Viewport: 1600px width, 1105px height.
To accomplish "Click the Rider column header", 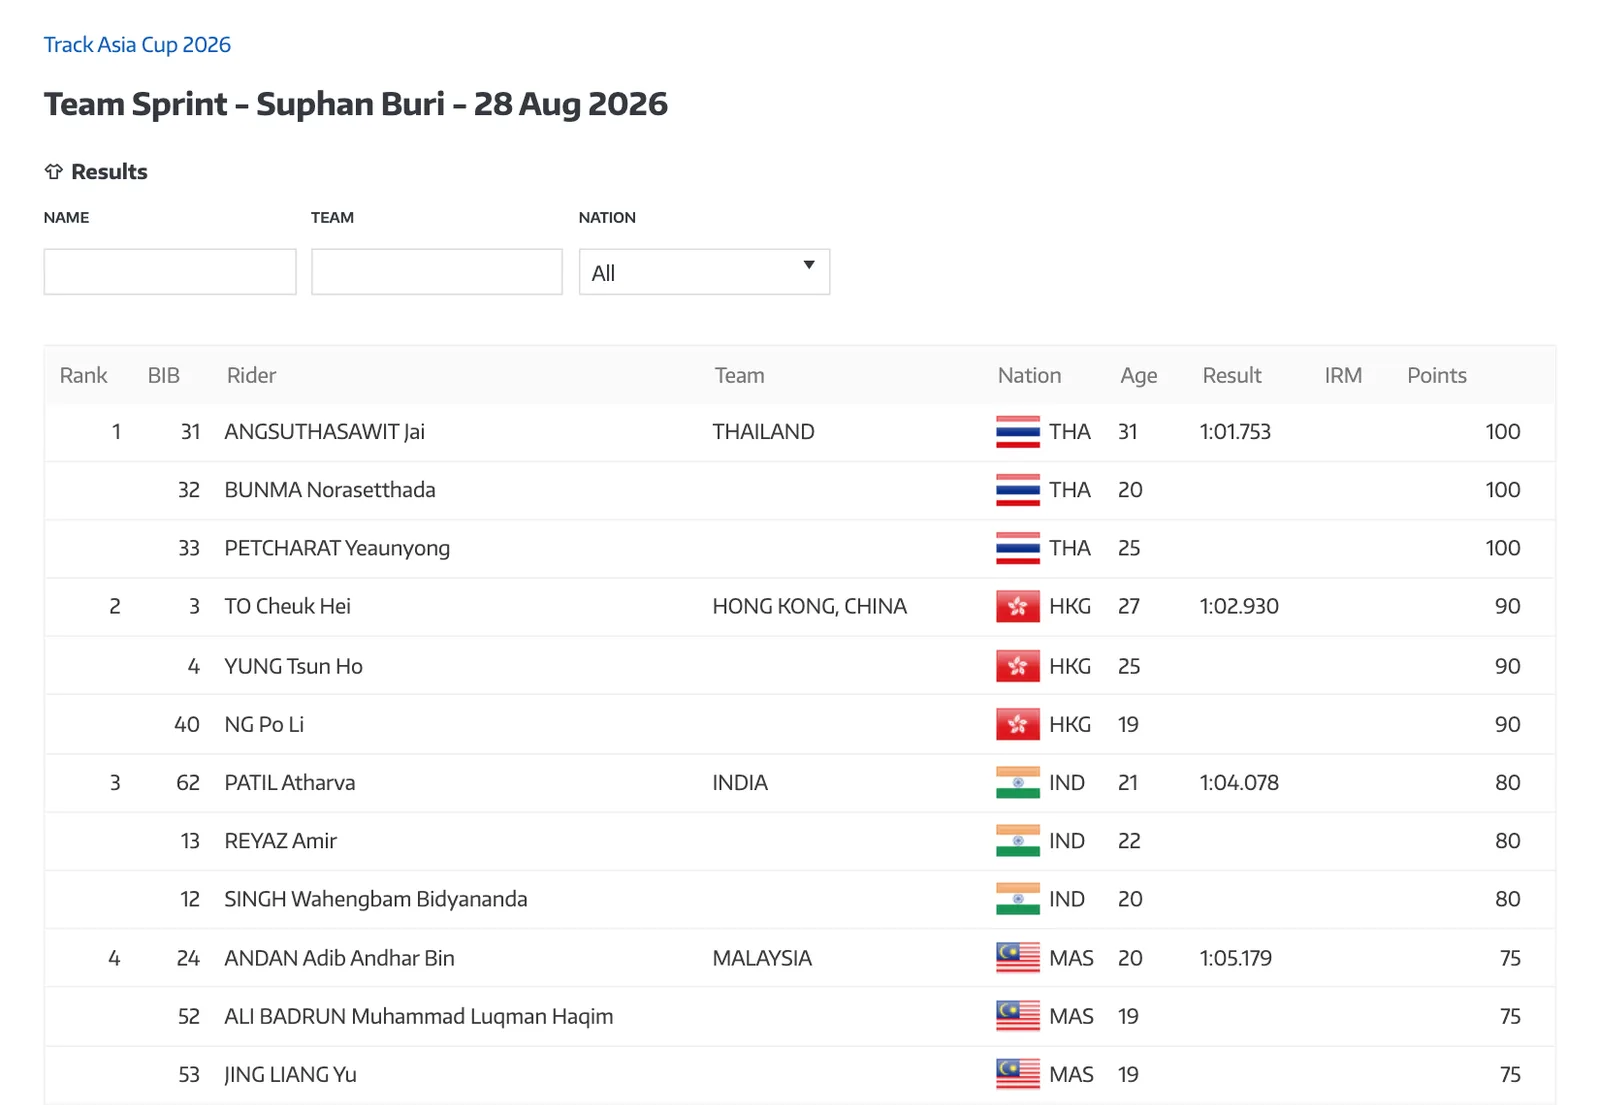I will (x=251, y=375).
